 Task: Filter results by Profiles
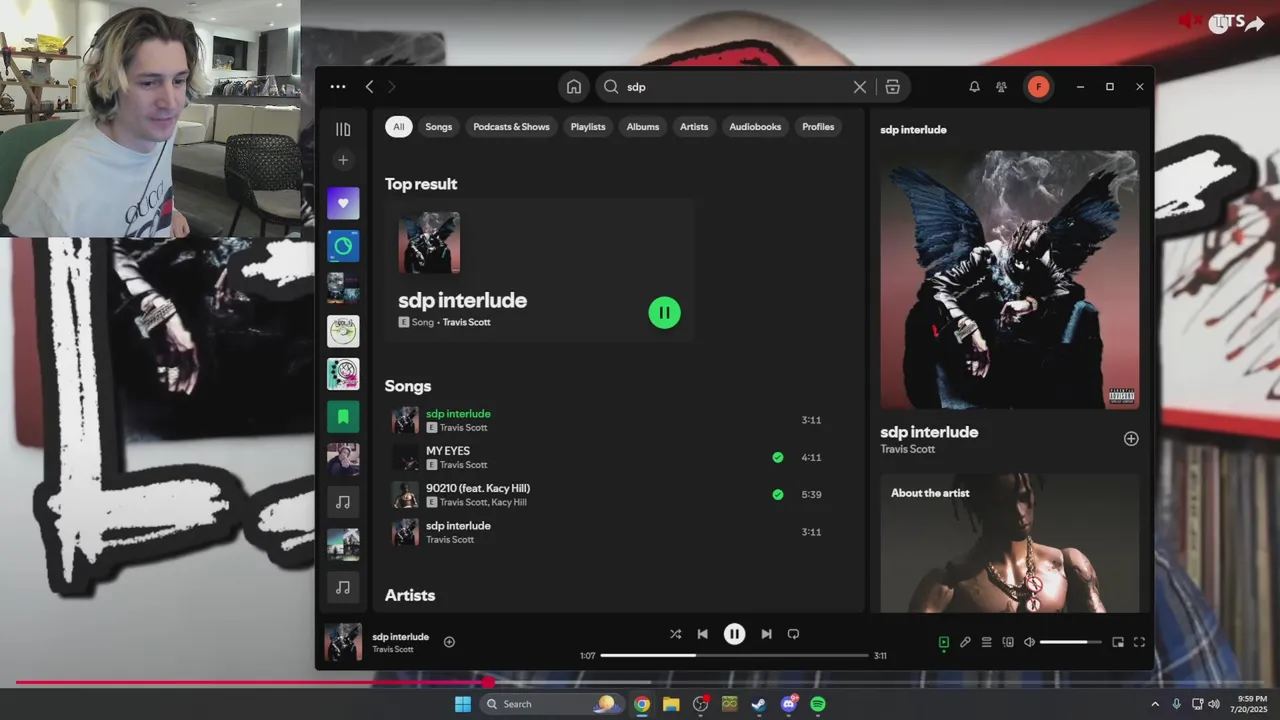[818, 127]
